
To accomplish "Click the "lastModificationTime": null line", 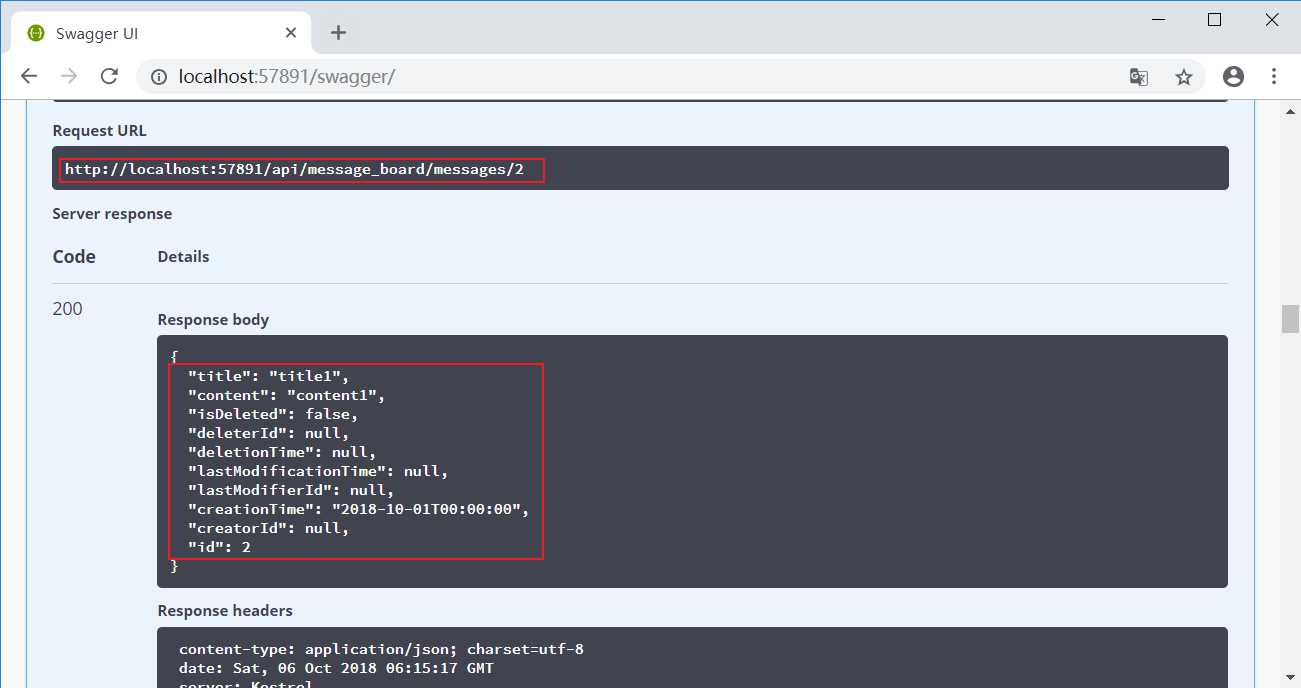I will 318,471.
